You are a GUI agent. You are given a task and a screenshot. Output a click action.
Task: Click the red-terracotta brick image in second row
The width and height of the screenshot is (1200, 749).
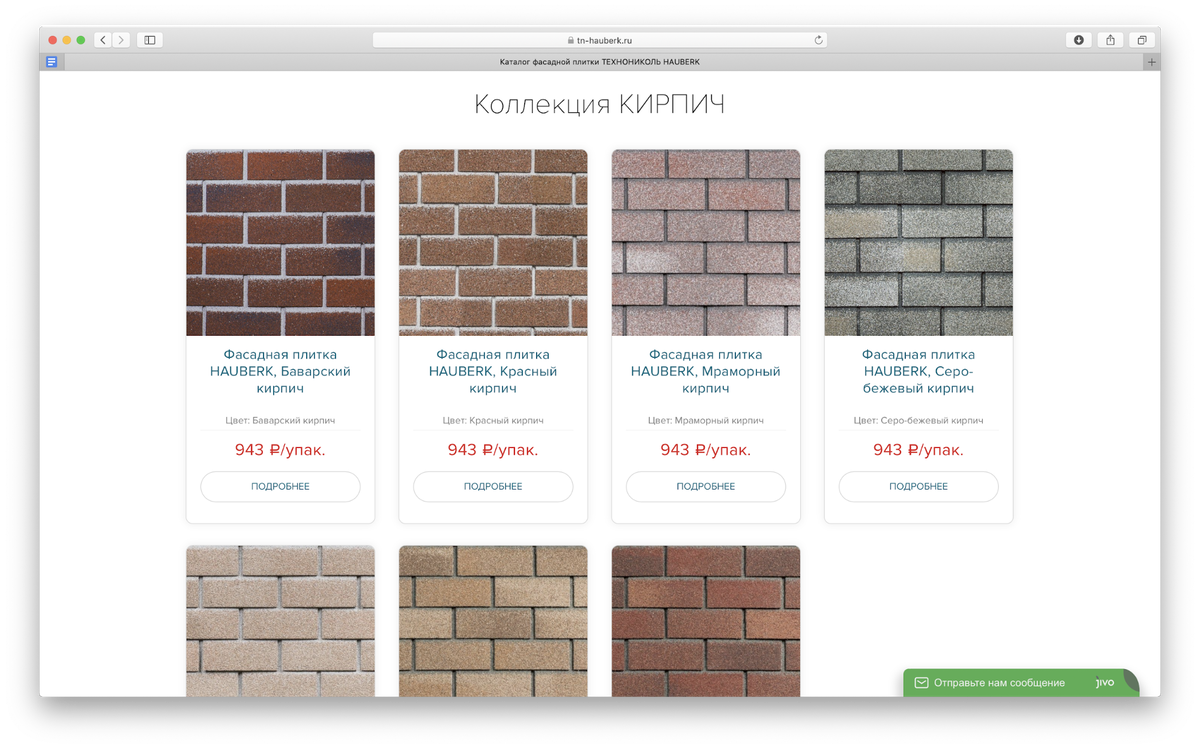pos(706,621)
